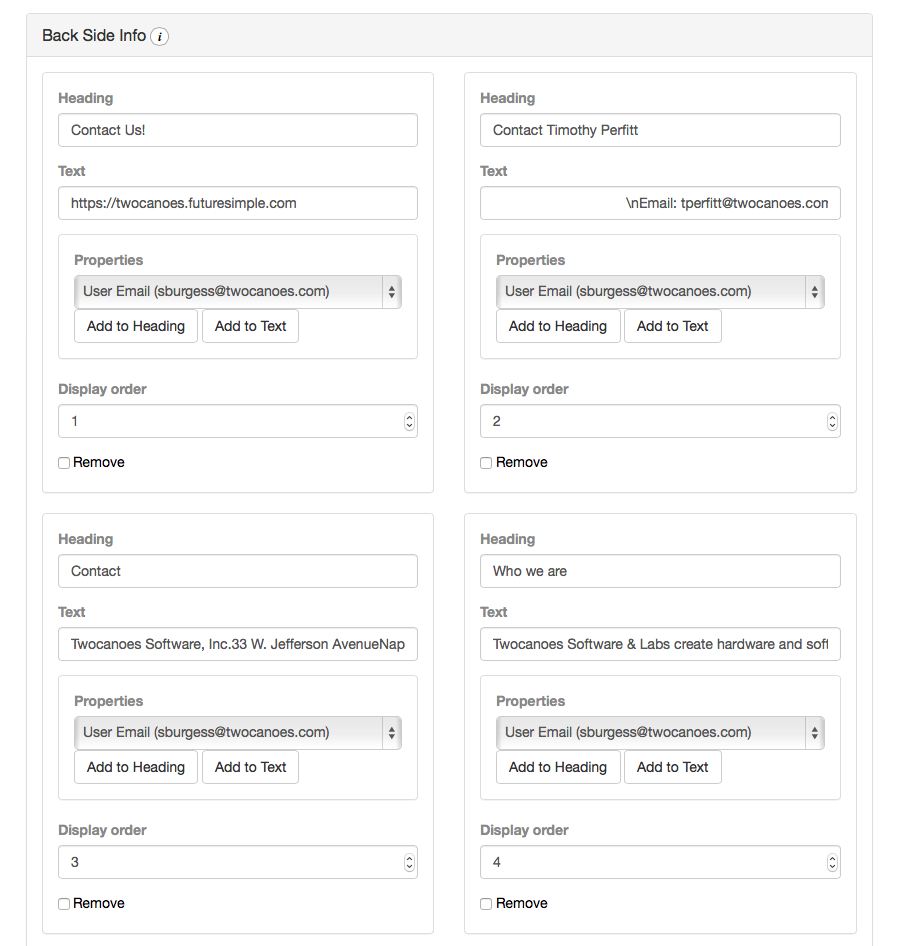Open the Properties dropdown for display order 3
898x946 pixels.
click(x=238, y=733)
